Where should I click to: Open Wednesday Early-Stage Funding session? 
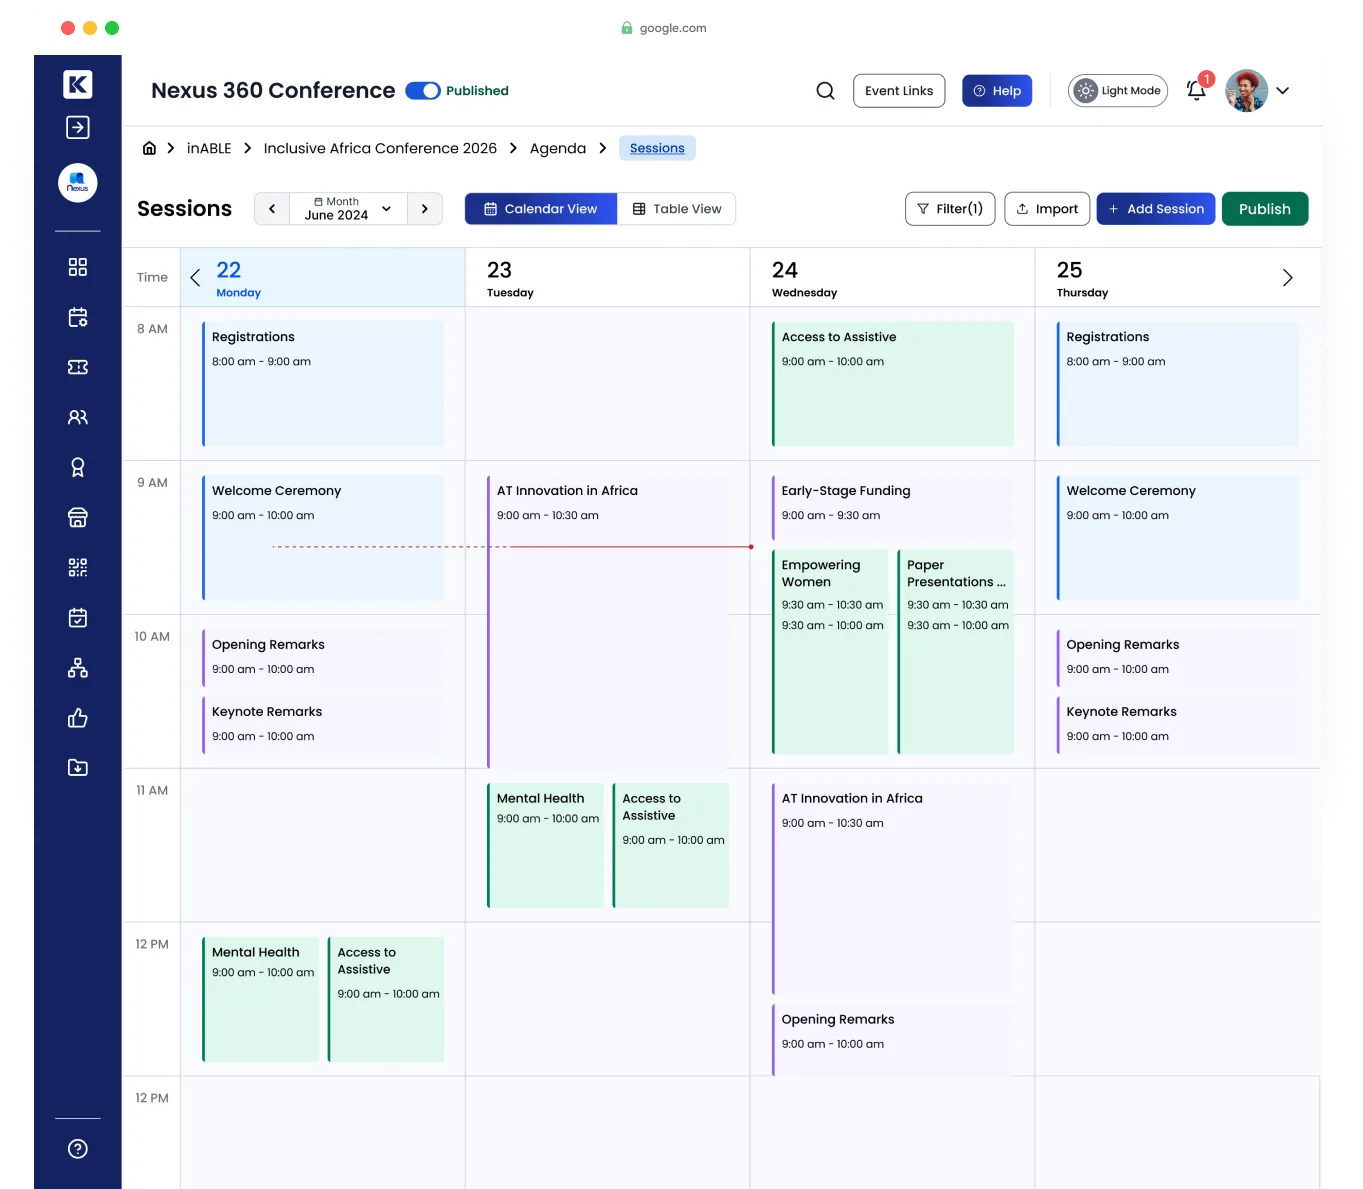pyautogui.click(x=893, y=507)
